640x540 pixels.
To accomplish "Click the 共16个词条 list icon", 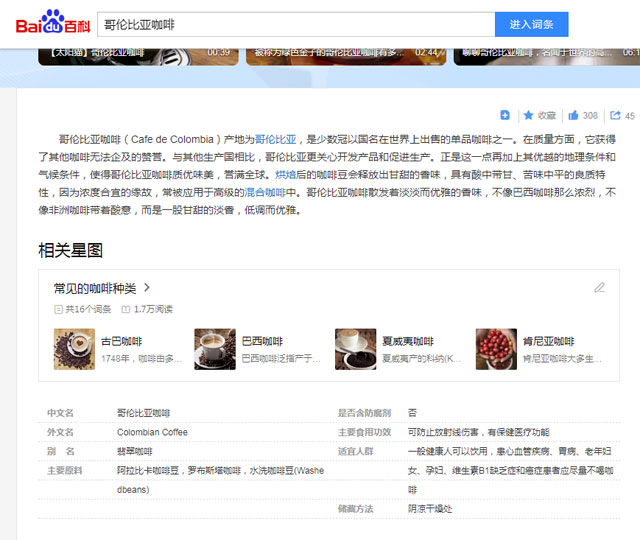I will pyautogui.click(x=58, y=309).
